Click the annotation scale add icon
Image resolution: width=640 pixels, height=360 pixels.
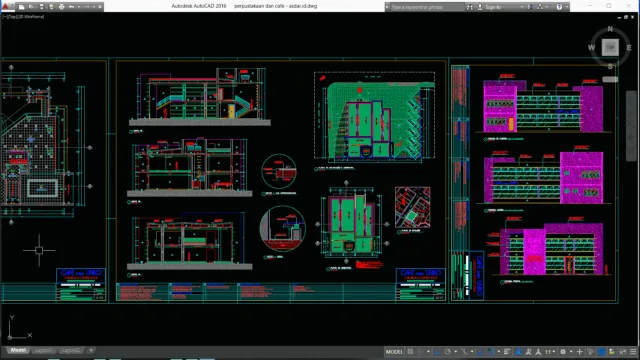538,352
